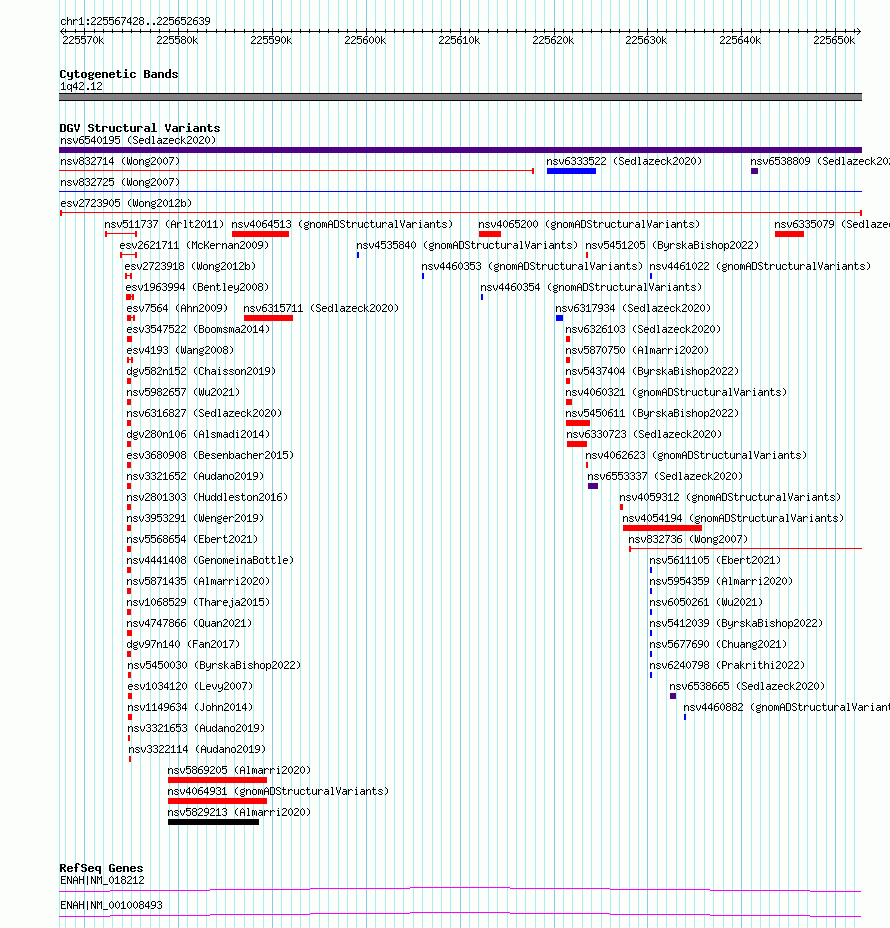This screenshot has height=928, width=890.
Task: Click nsv5870750 (Almarri2020) label
Action: click(637, 350)
